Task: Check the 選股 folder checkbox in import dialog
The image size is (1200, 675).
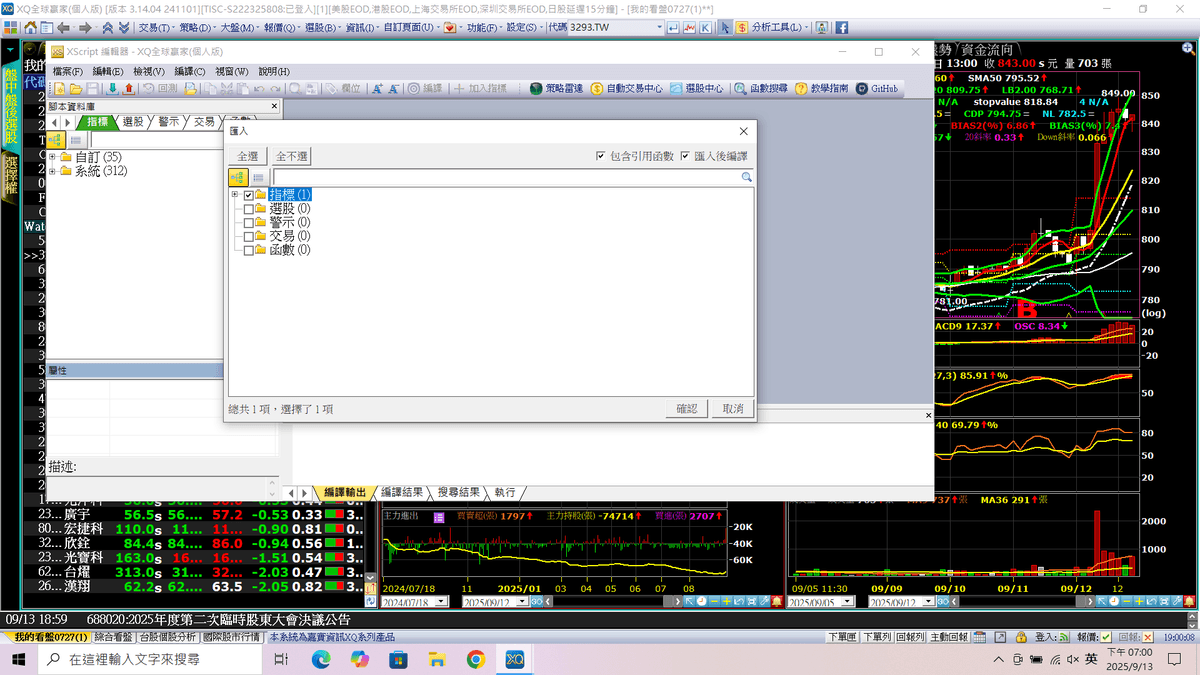Action: (x=249, y=209)
